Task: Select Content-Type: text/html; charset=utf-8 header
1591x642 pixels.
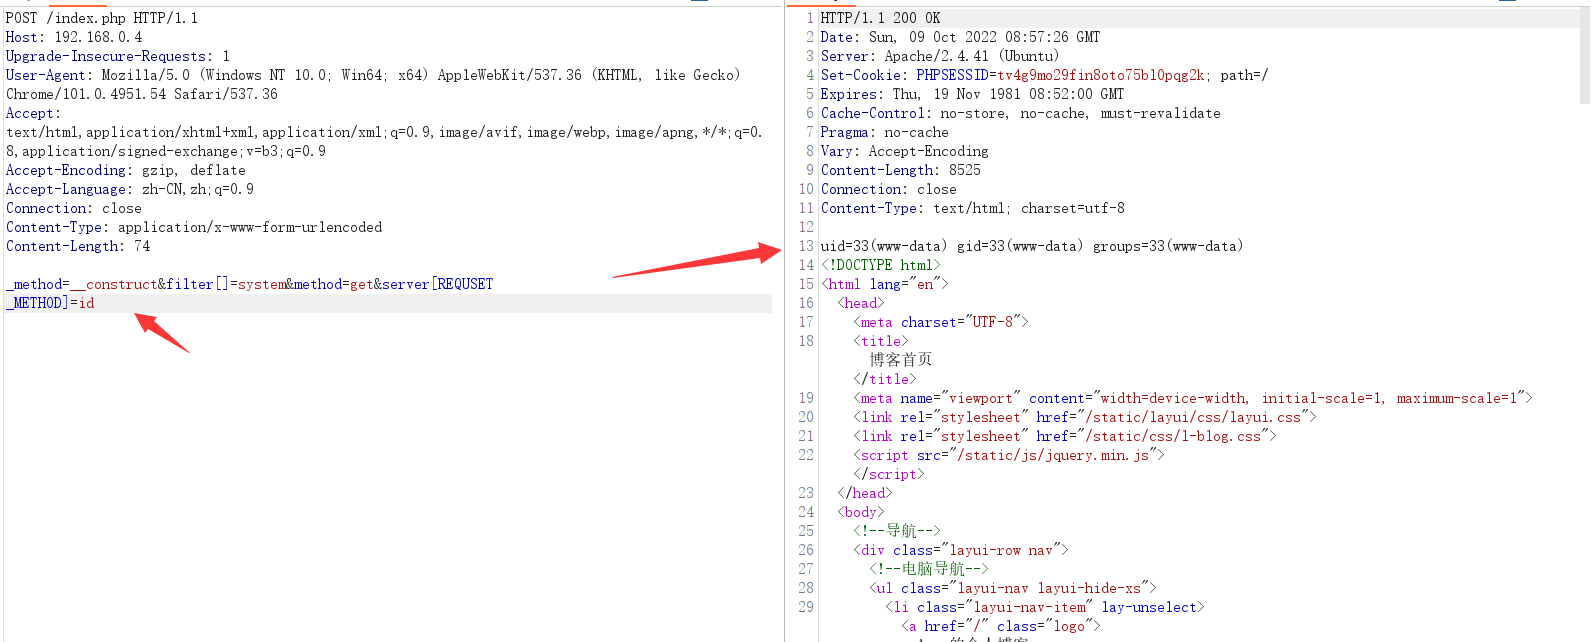Action: pyautogui.click(x=972, y=208)
